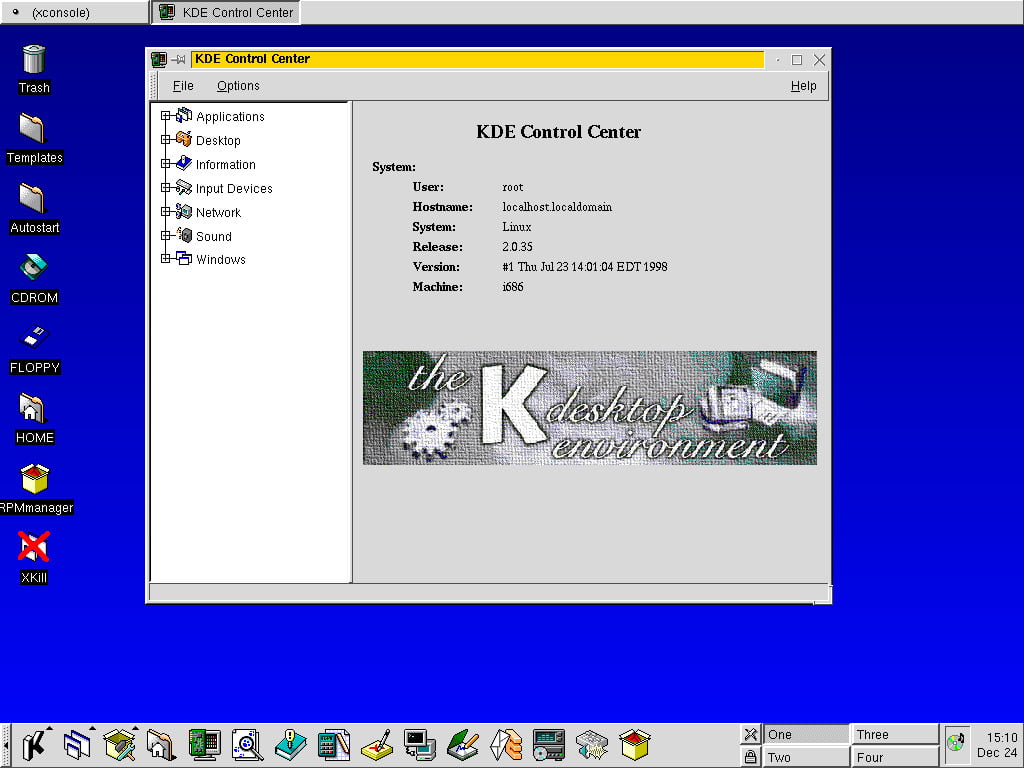
Task: Switch to virtual desktop Three
Action: [x=895, y=734]
